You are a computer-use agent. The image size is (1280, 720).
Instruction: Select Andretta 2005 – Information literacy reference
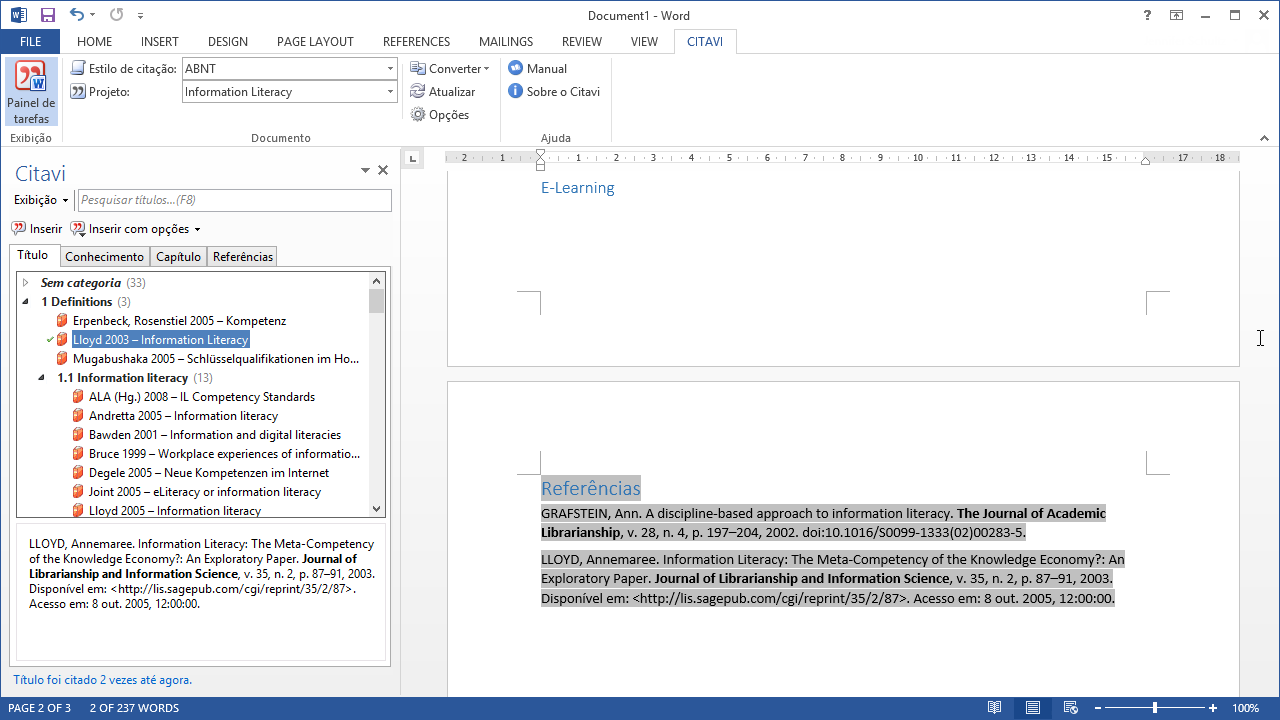coord(183,416)
